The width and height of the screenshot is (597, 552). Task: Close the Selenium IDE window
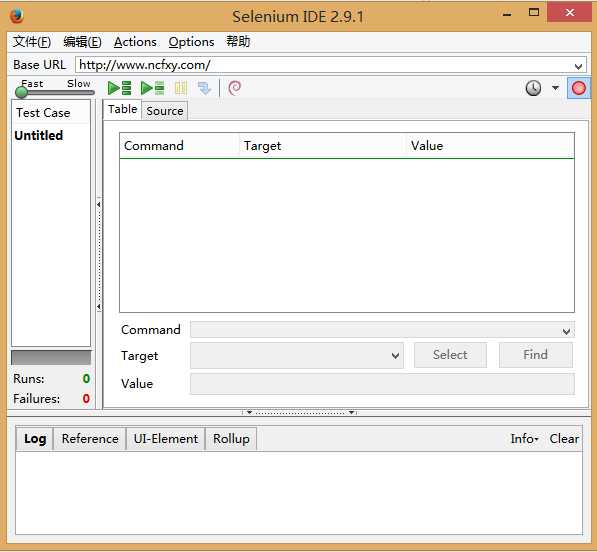[x=570, y=13]
